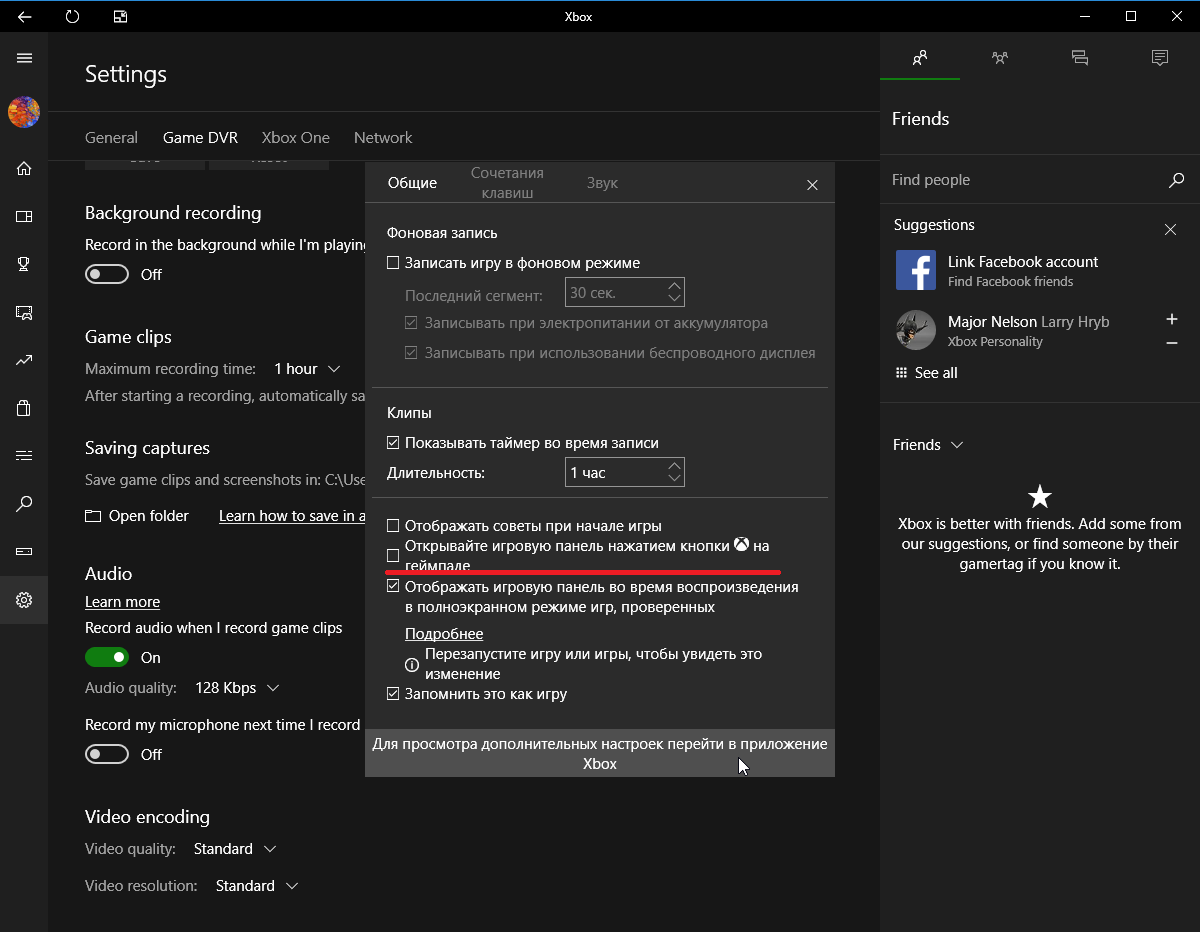
Task: Uncheck Отображать игровую панель во время воспроизведения
Action: pos(393,586)
